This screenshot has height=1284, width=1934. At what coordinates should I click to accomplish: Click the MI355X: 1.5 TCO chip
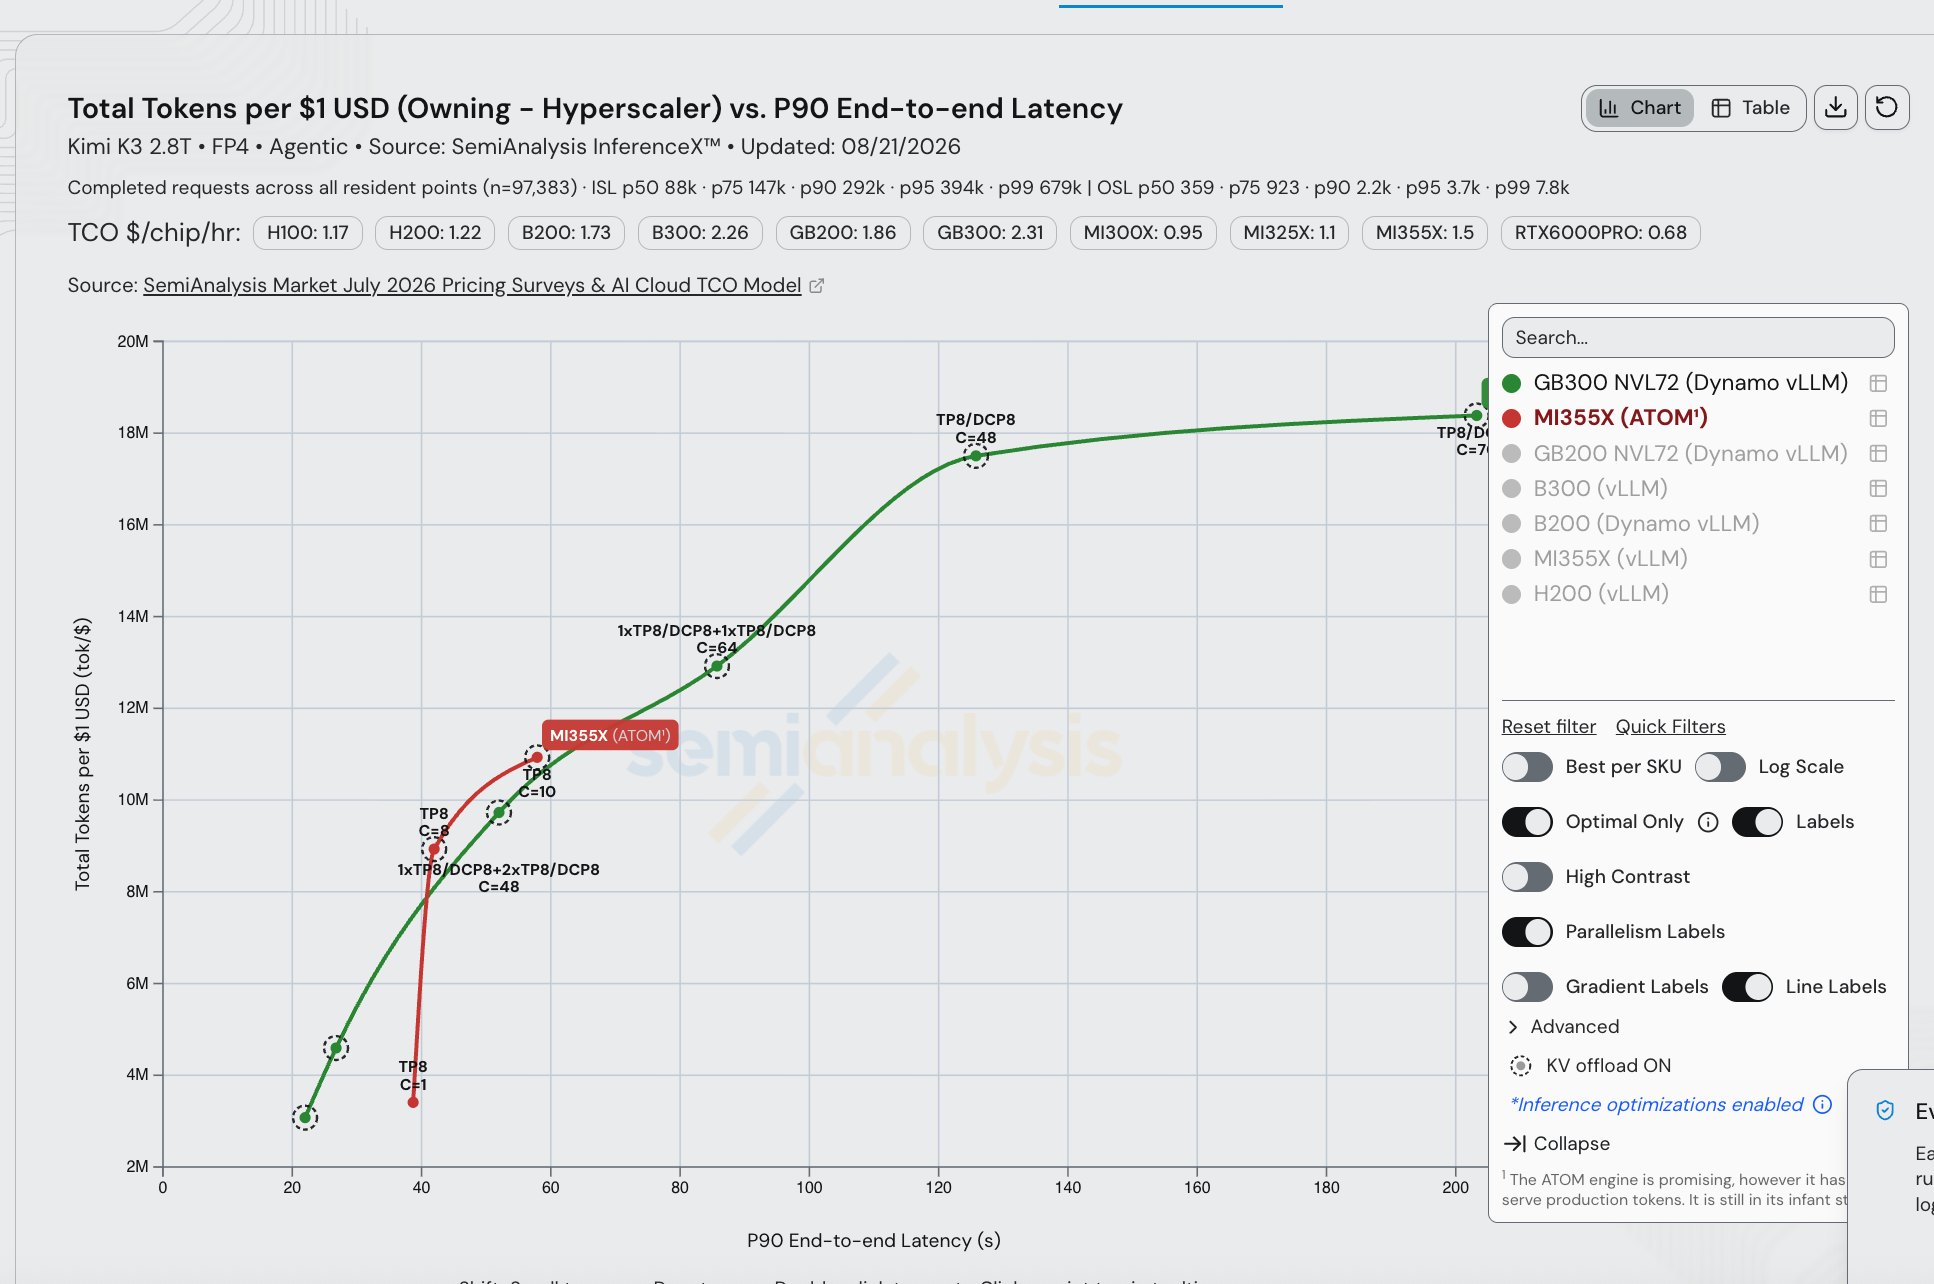(1425, 233)
